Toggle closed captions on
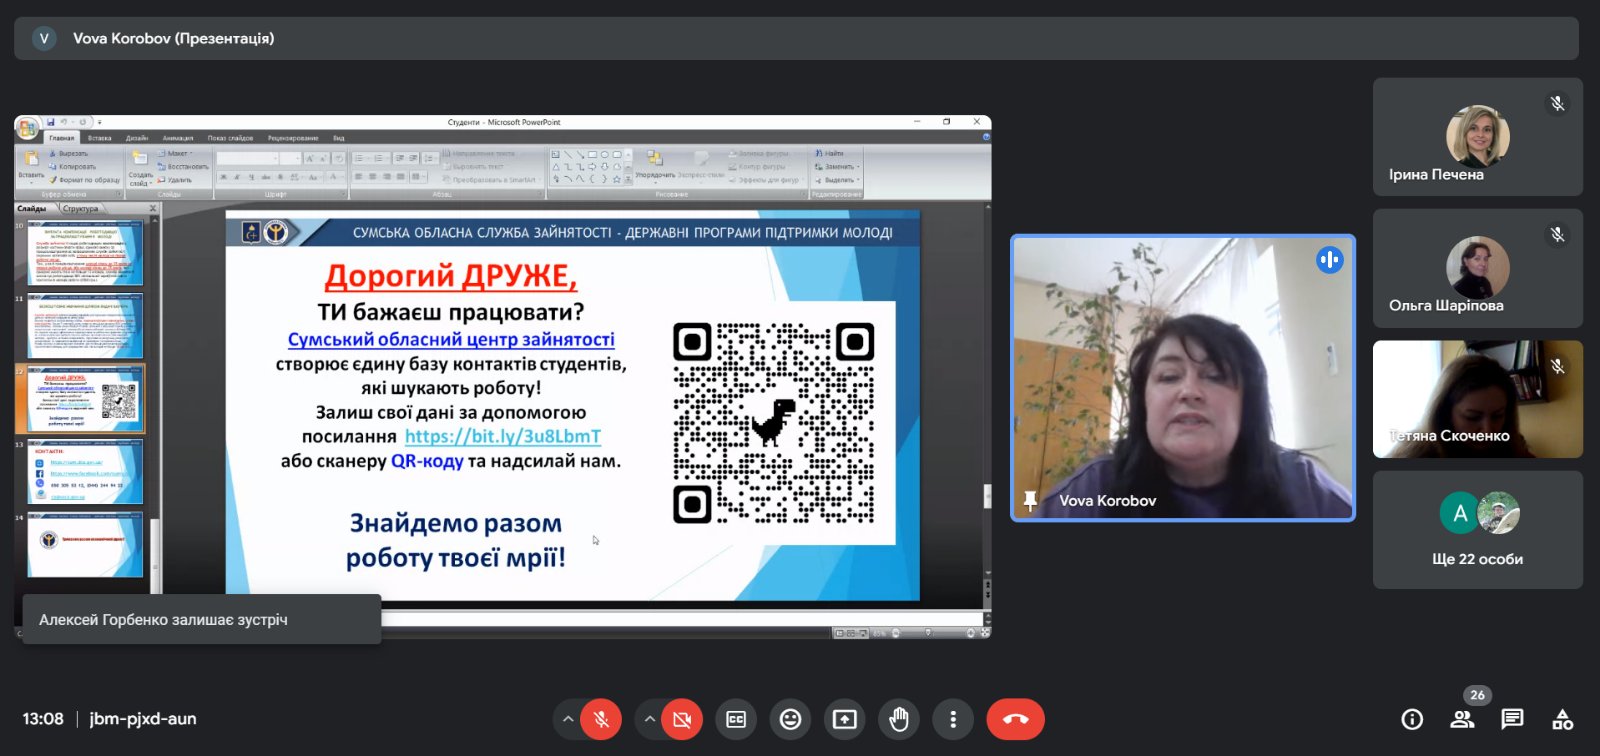The width and height of the screenshot is (1600, 756). pyautogui.click(x=736, y=719)
